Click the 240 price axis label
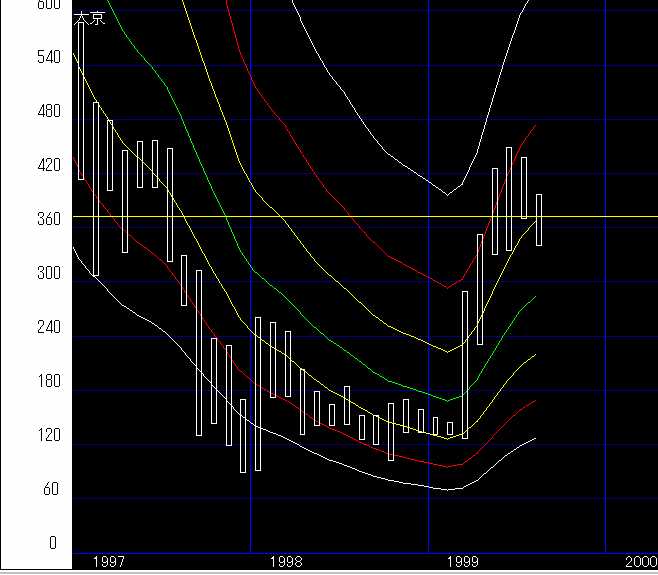This screenshot has height=575, width=658. pos(48,327)
